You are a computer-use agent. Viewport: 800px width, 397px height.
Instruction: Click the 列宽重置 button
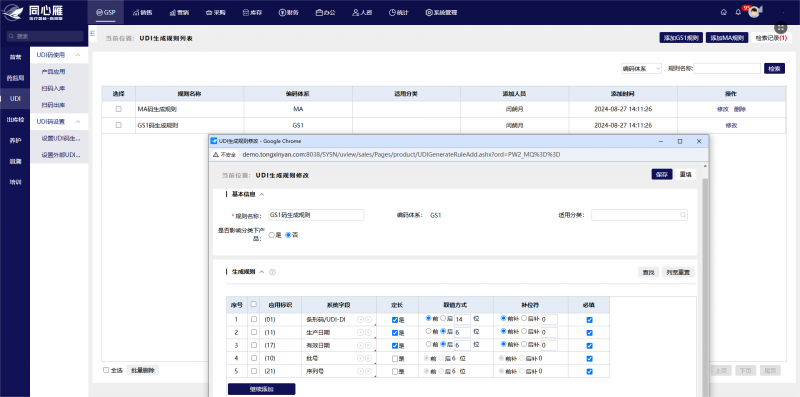(x=679, y=272)
